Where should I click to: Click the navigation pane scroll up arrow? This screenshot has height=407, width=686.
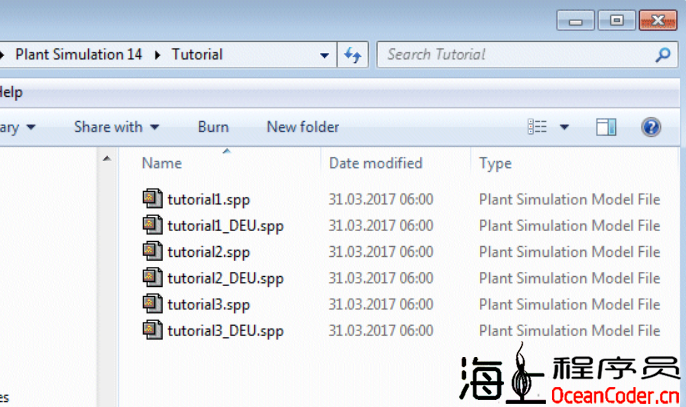(x=107, y=158)
